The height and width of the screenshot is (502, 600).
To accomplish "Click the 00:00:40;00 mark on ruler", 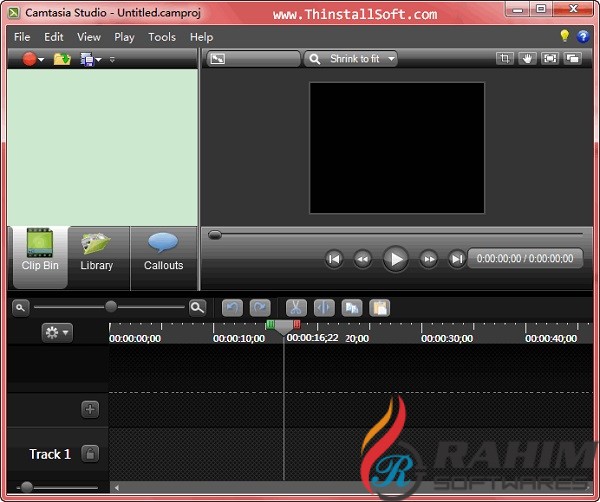I will 551,339.
